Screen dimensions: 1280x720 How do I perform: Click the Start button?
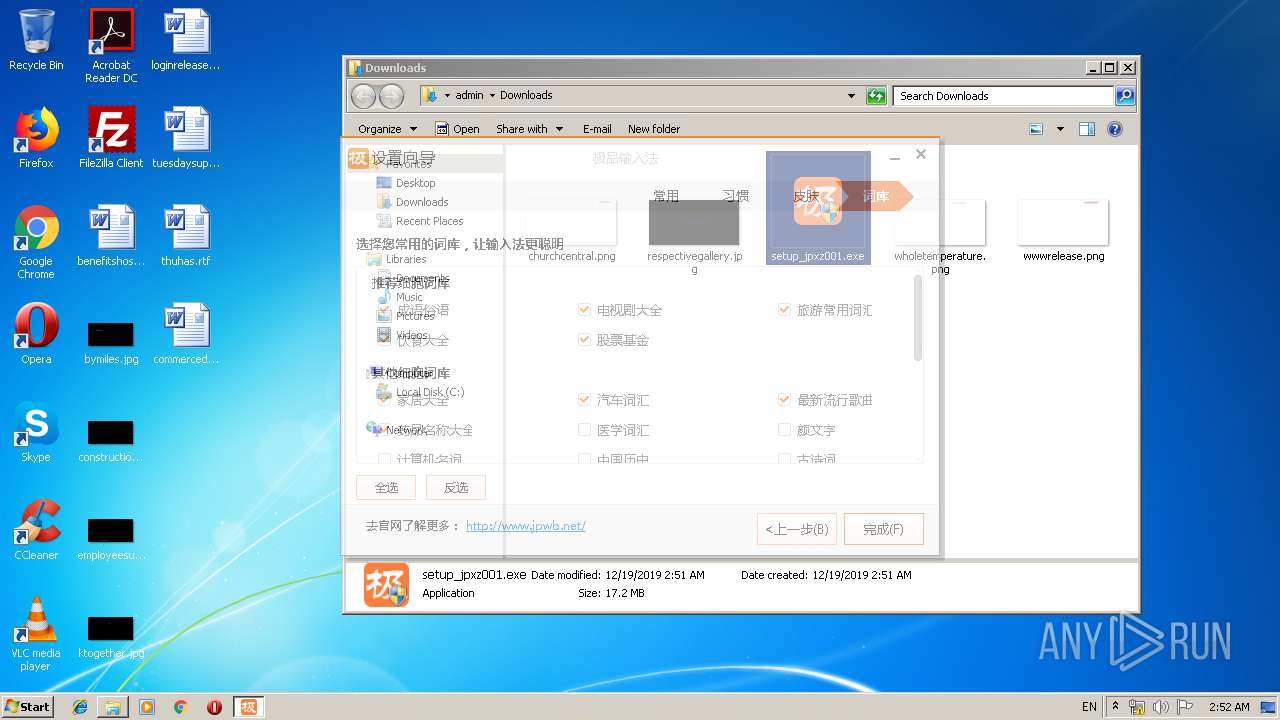point(28,707)
